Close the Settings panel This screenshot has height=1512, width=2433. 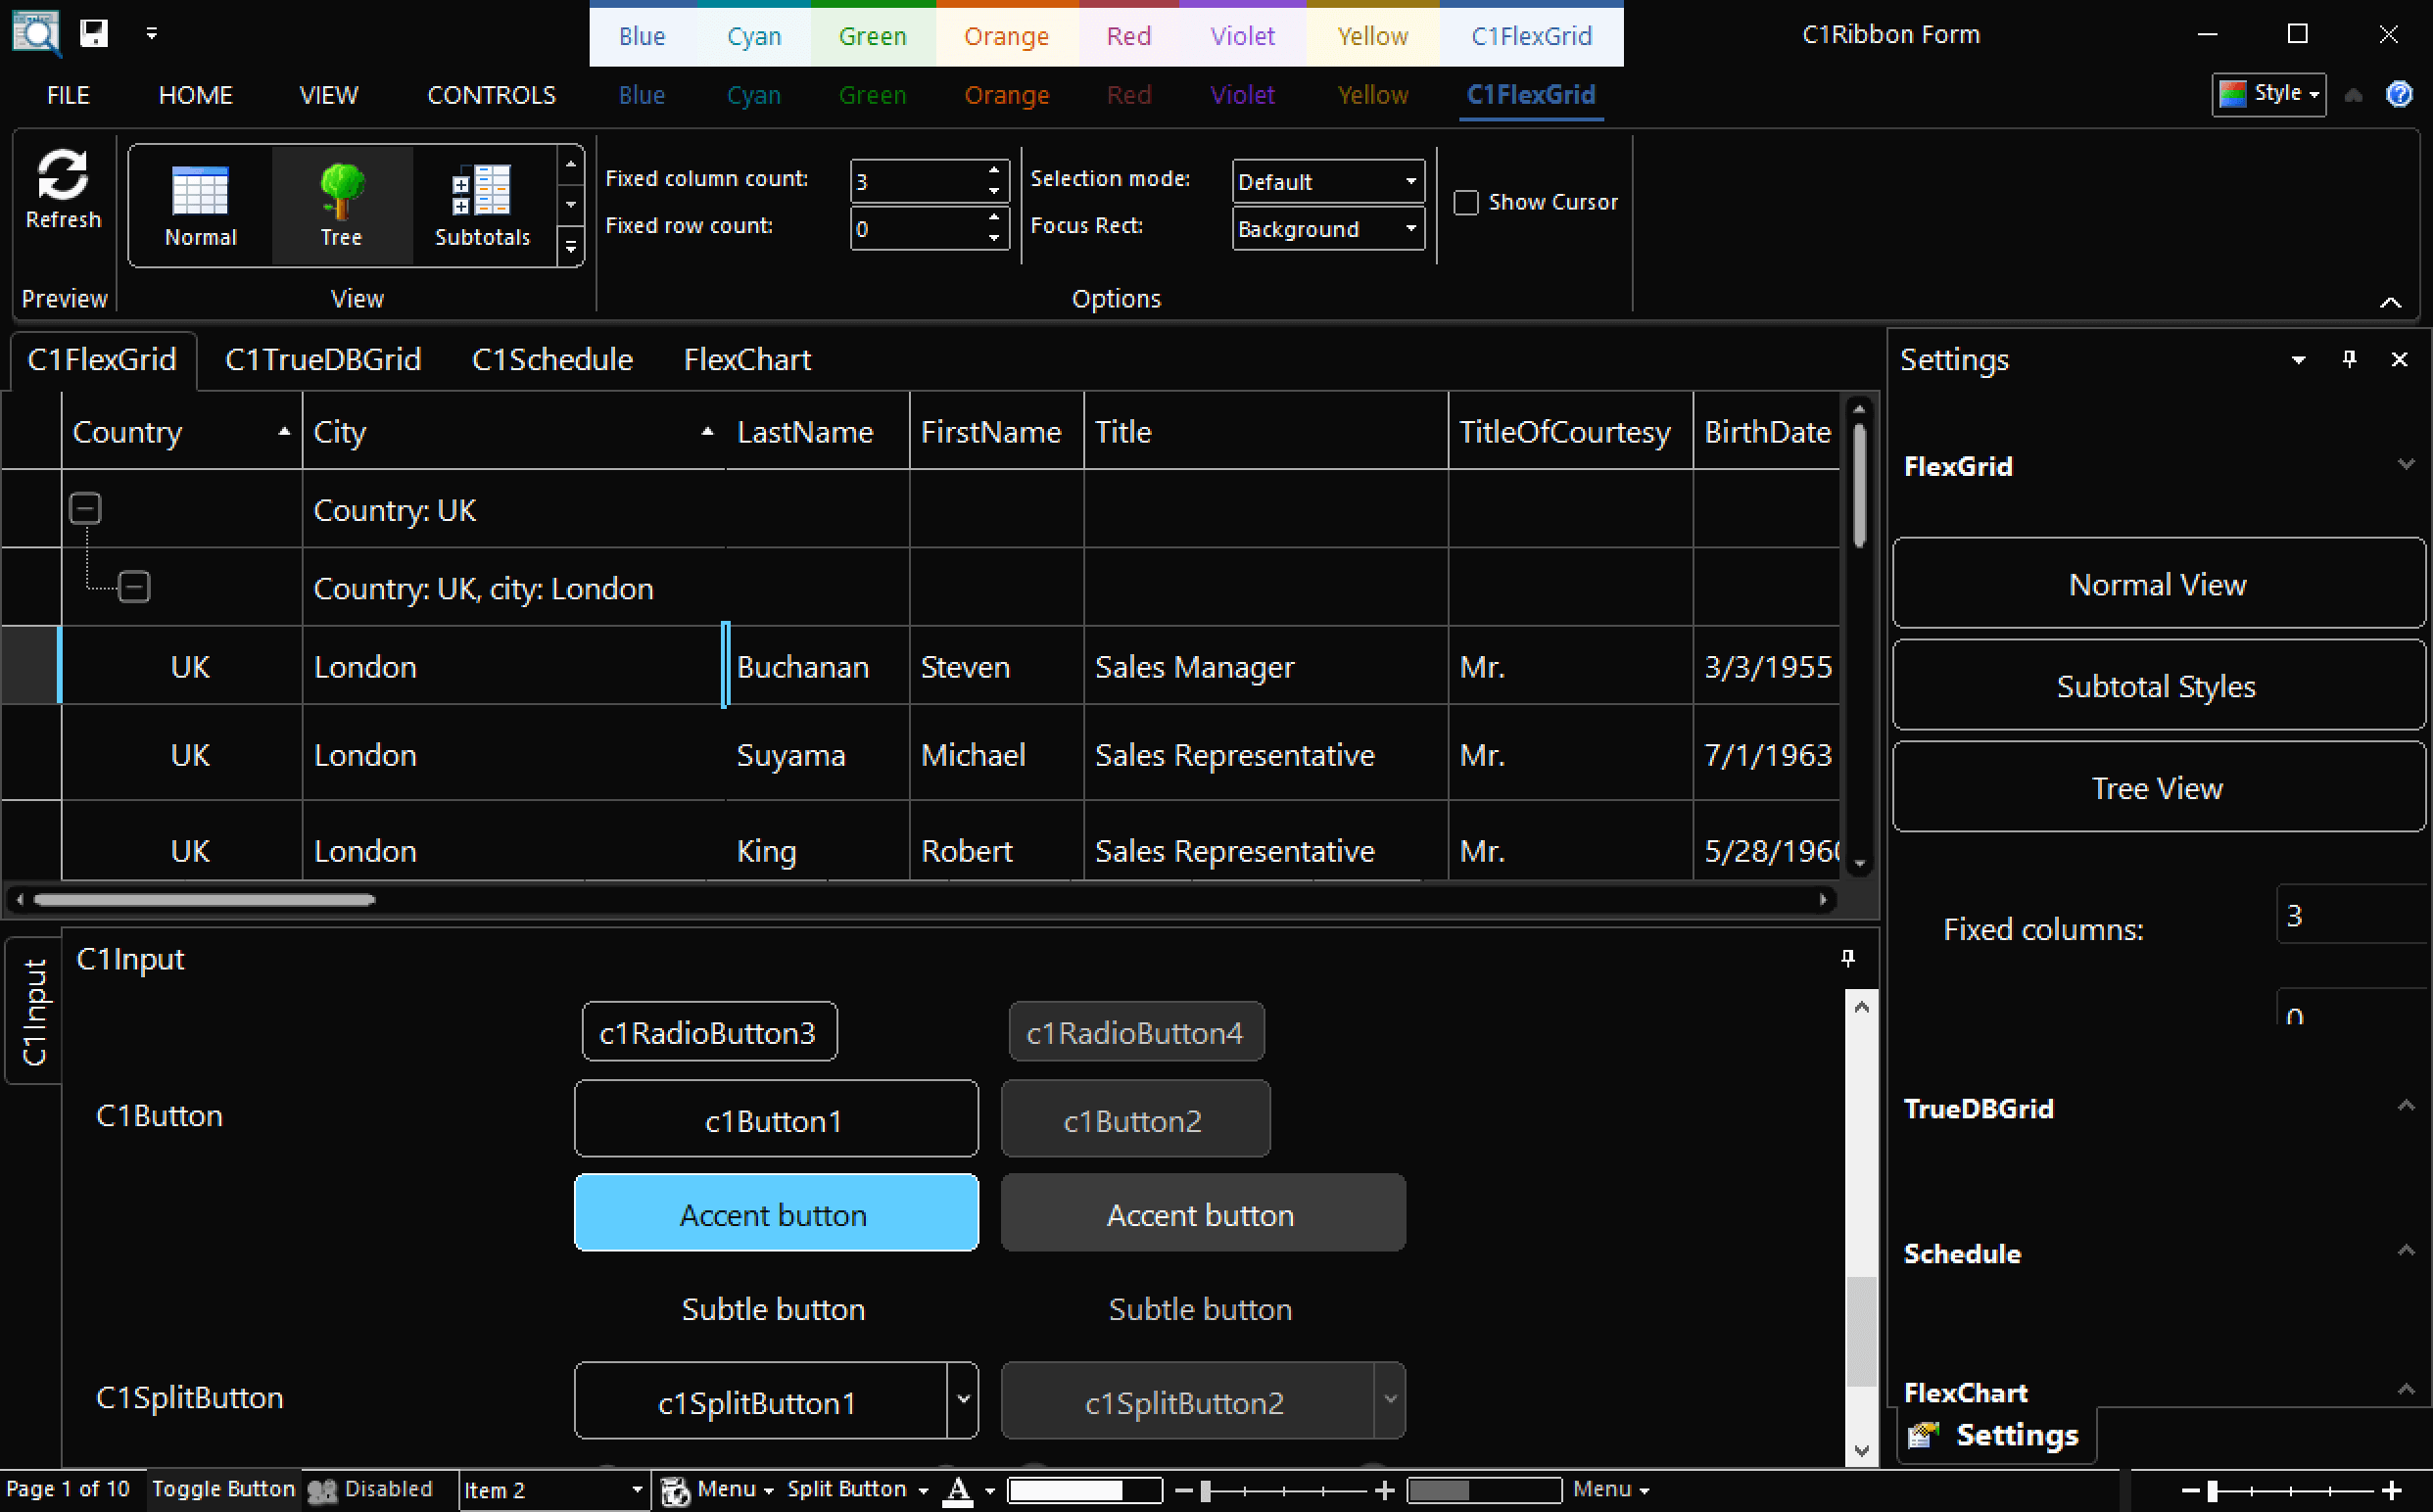(x=2399, y=359)
